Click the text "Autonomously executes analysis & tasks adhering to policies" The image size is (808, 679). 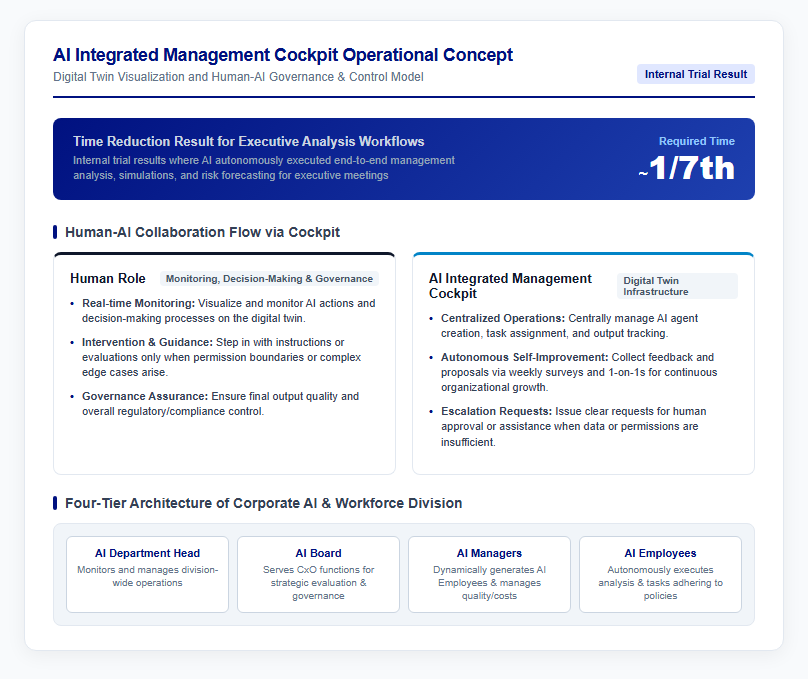[661, 583]
